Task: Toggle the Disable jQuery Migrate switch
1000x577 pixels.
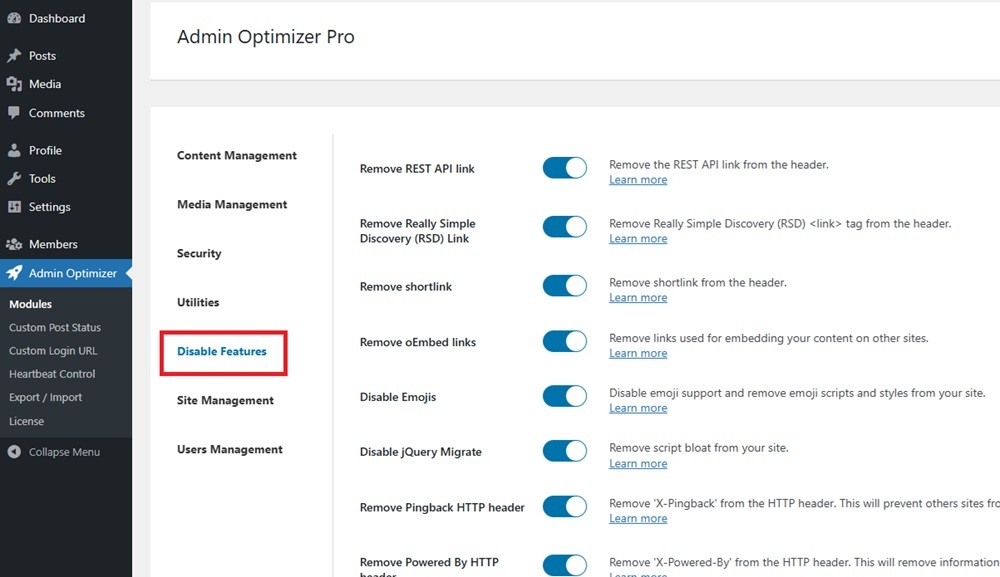Action: point(564,451)
